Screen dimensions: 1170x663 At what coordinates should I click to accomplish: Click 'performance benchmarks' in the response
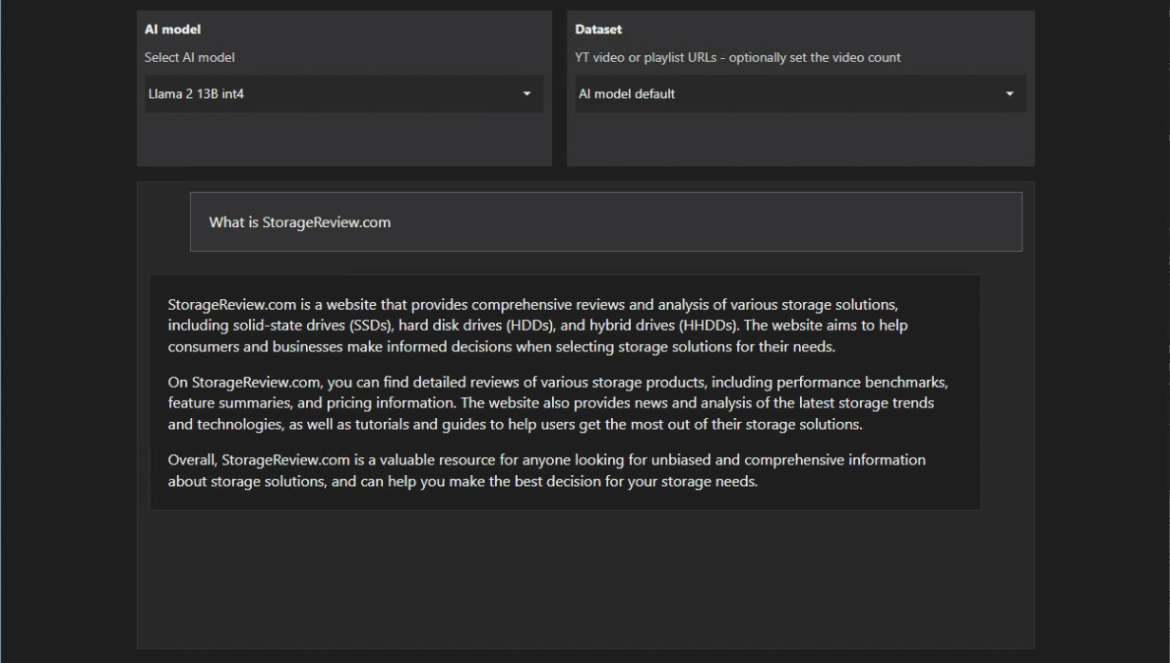point(862,383)
